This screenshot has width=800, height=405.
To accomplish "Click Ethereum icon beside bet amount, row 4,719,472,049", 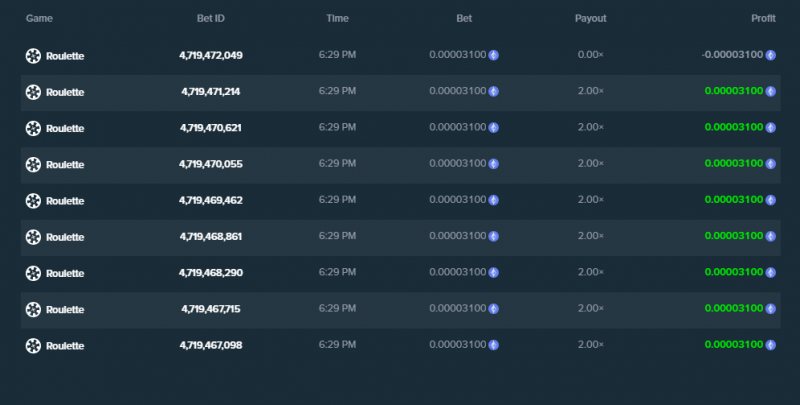I will click(x=493, y=55).
